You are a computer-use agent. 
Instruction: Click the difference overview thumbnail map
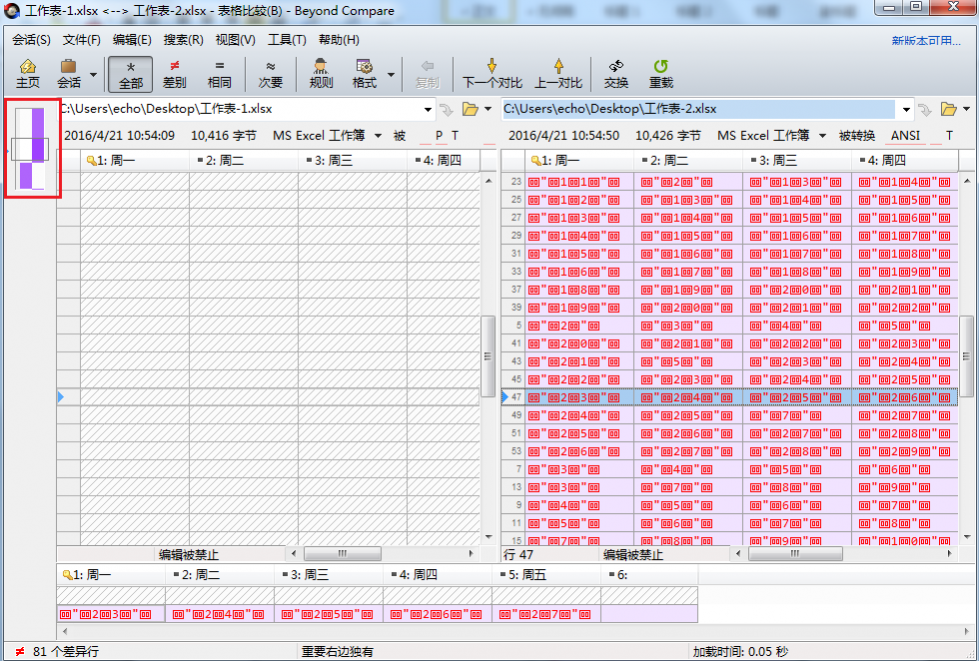32,148
